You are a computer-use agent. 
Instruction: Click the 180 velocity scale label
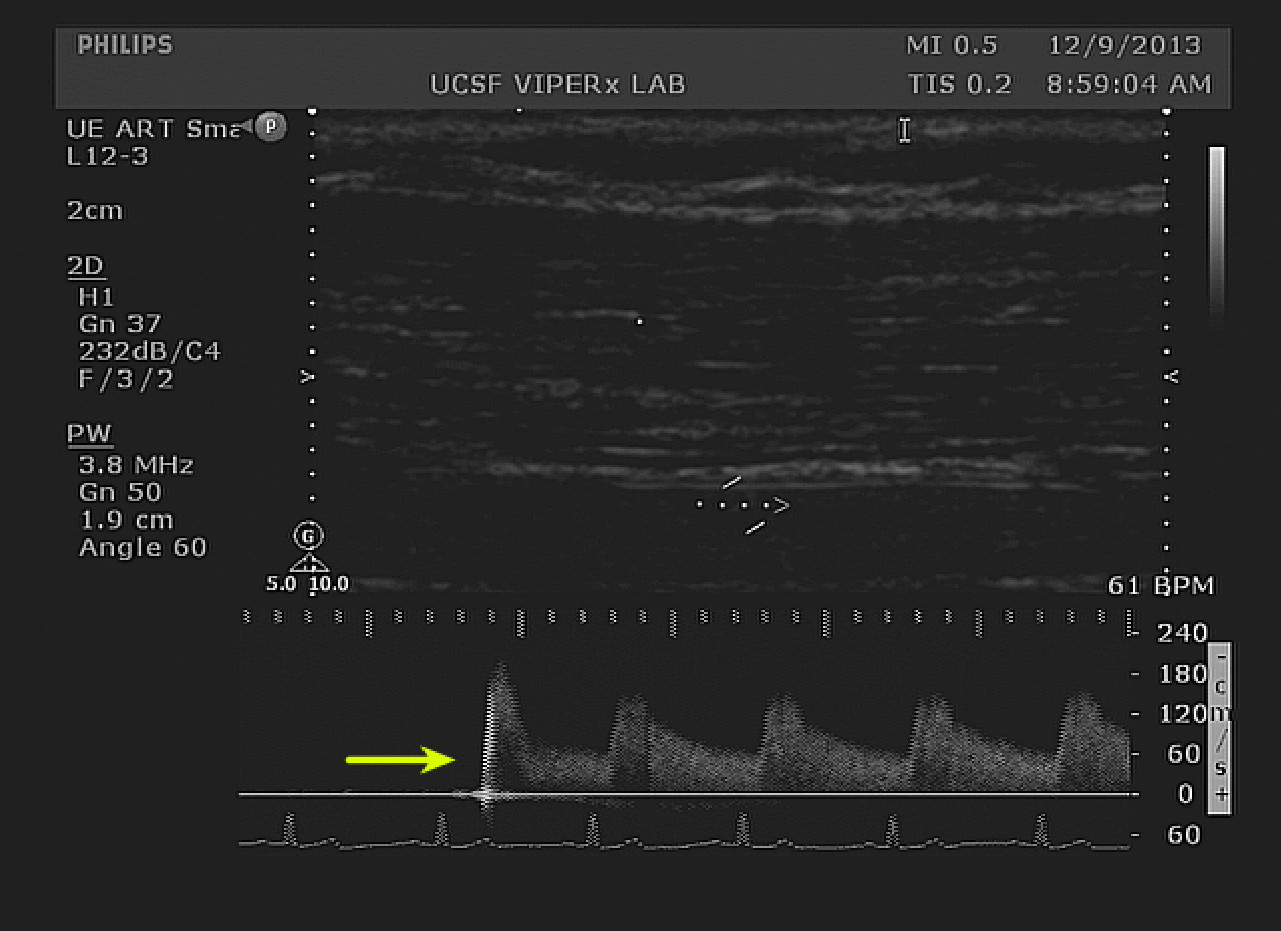coord(1183,674)
